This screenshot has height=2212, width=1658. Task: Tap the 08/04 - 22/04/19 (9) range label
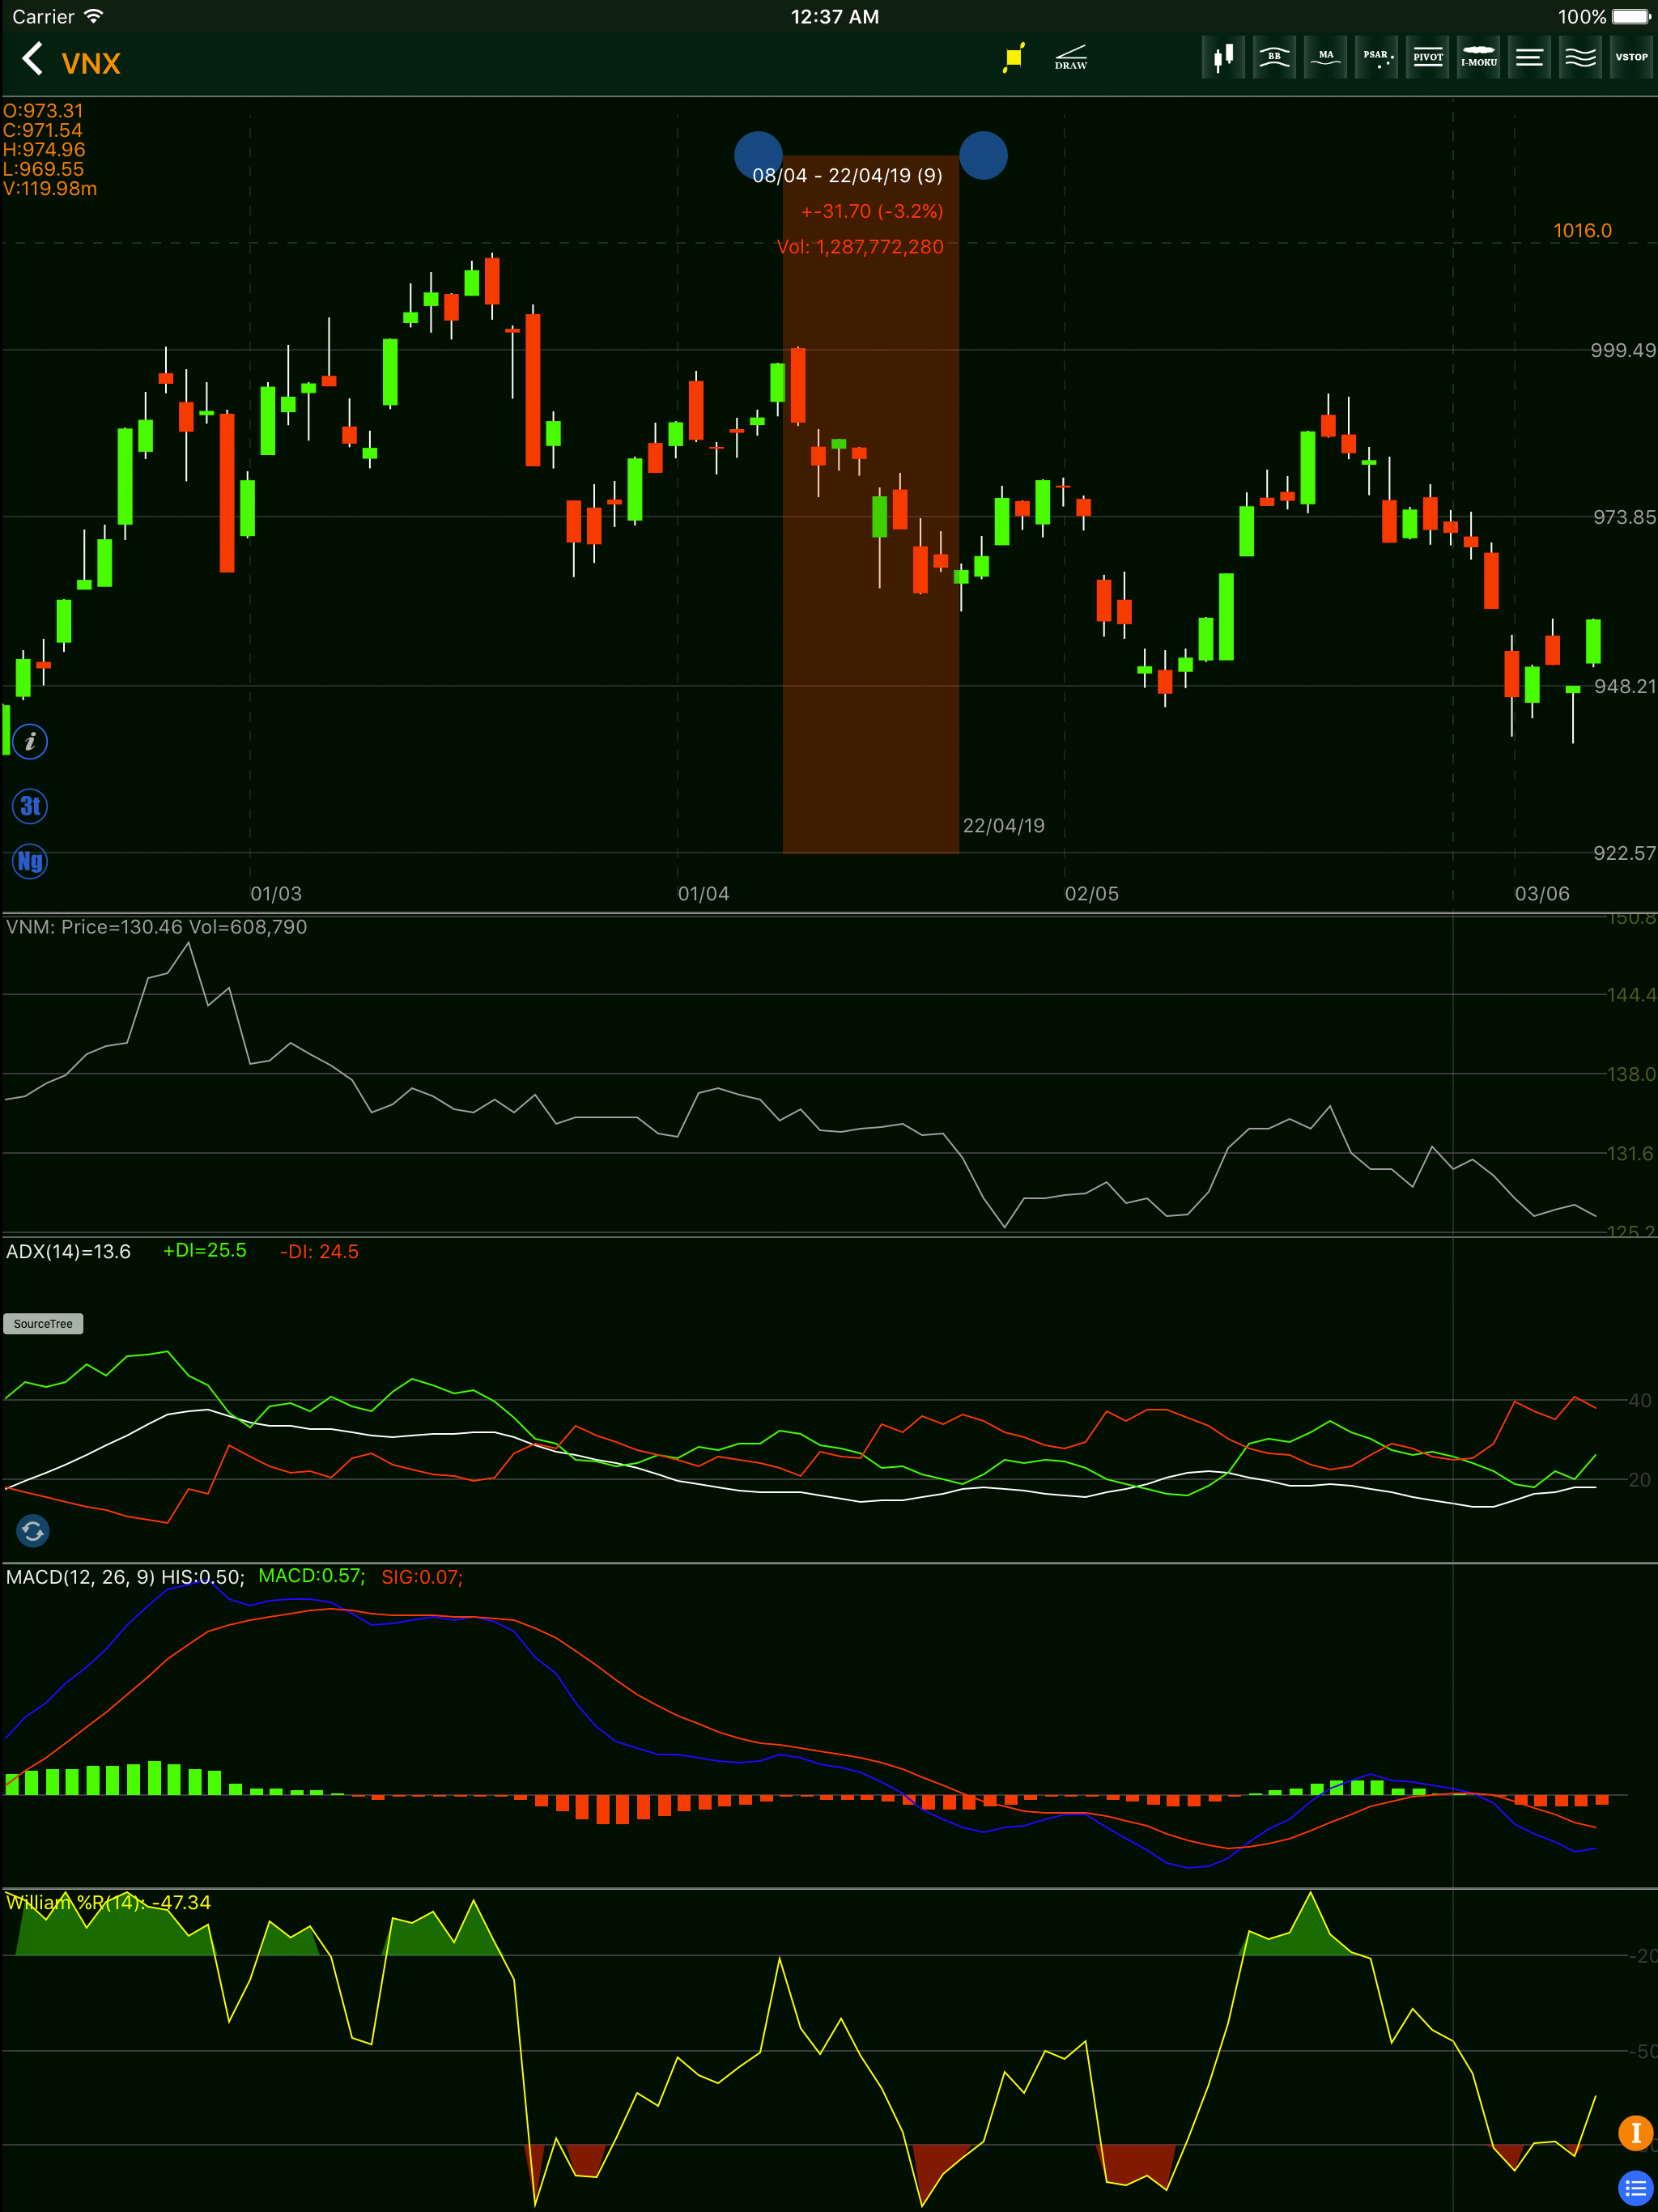pos(847,175)
